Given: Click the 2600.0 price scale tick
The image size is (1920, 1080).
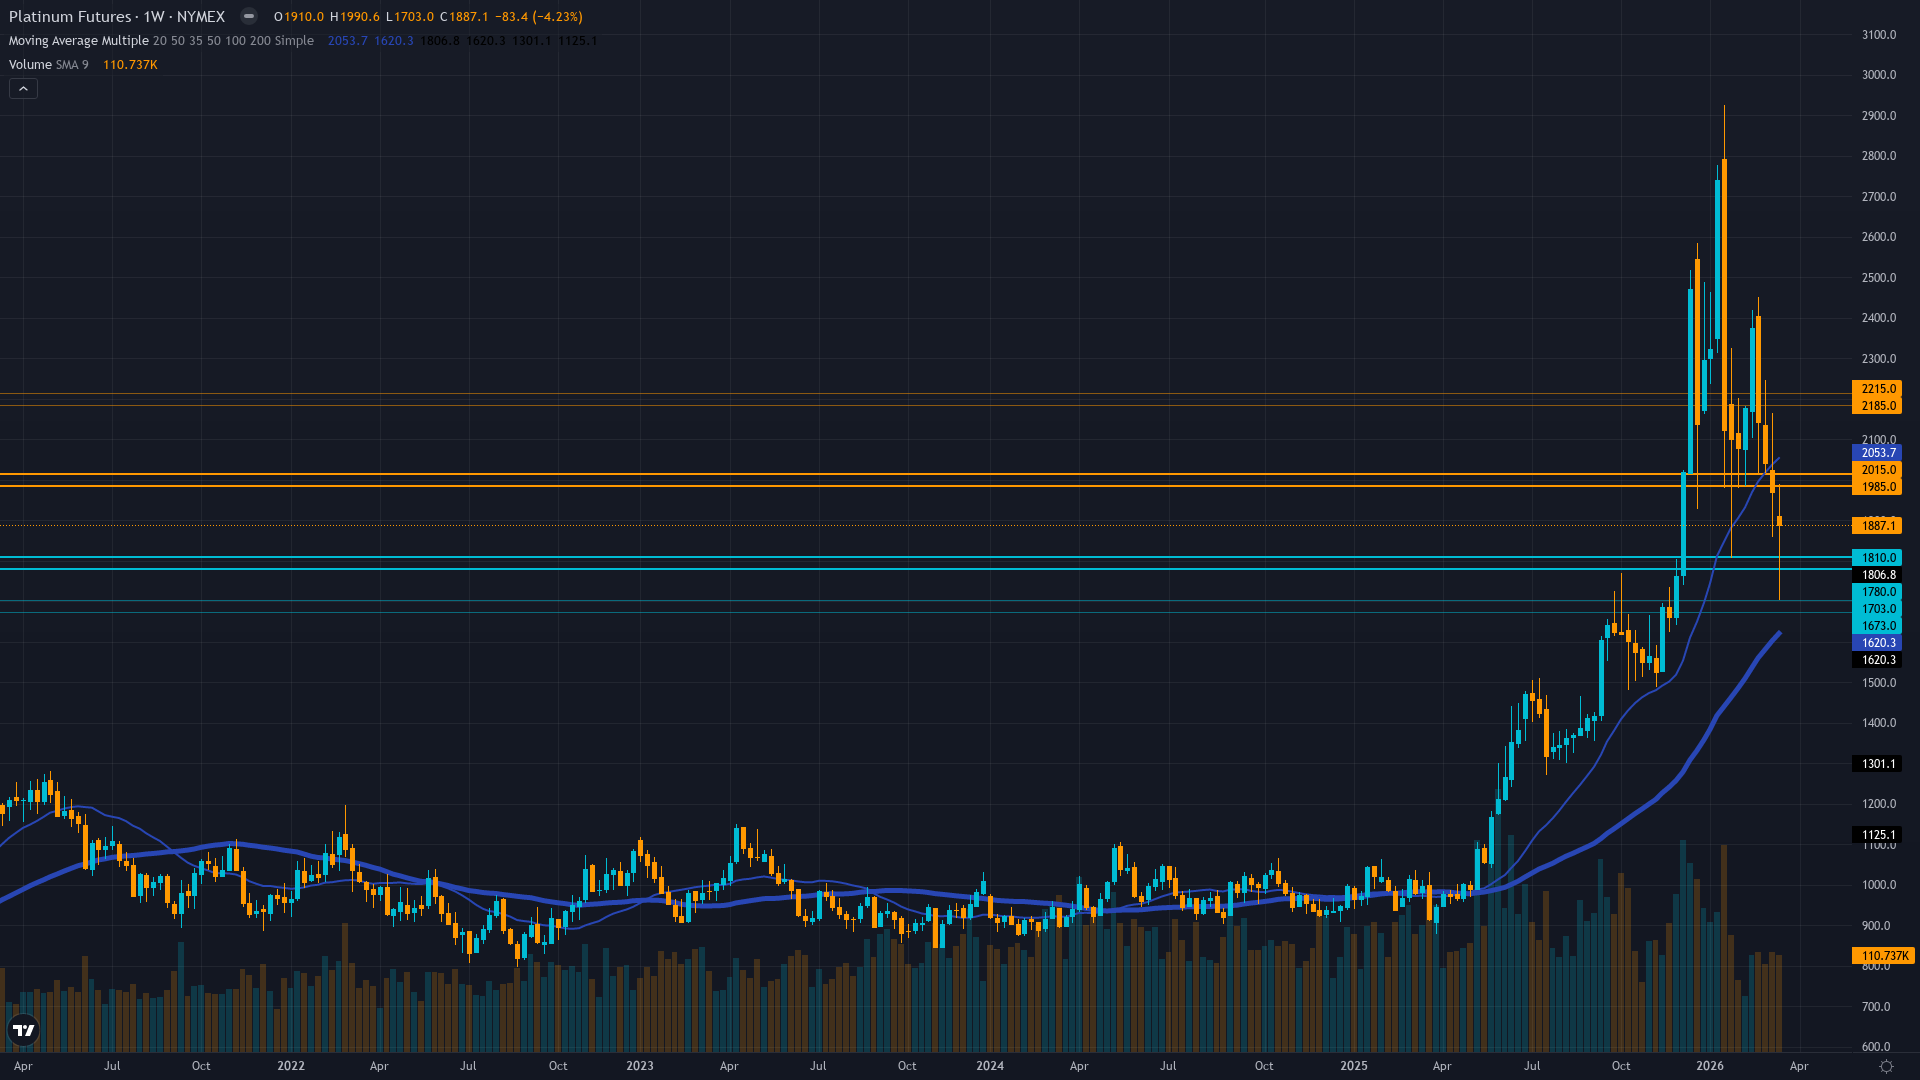Looking at the screenshot, I should point(1878,237).
